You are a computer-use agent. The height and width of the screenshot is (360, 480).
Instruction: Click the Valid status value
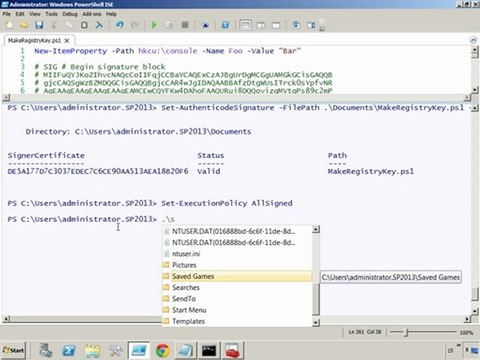click(x=209, y=171)
